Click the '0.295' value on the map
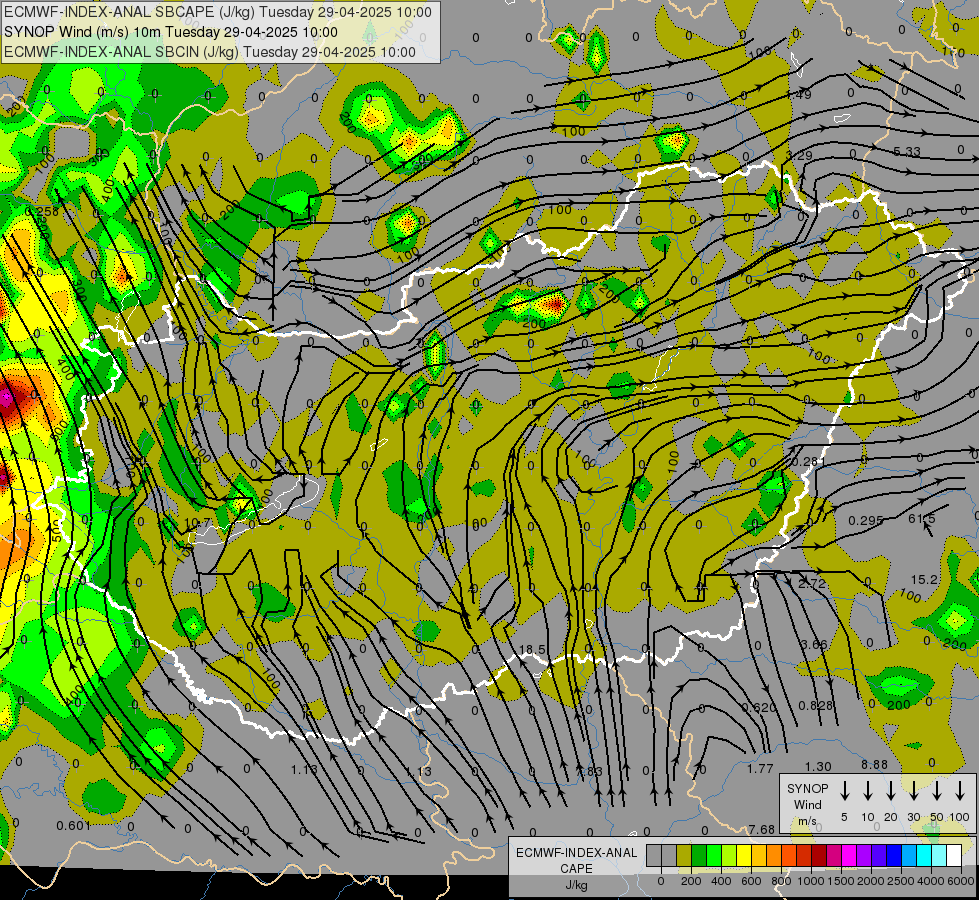The image size is (979, 900). (x=866, y=520)
